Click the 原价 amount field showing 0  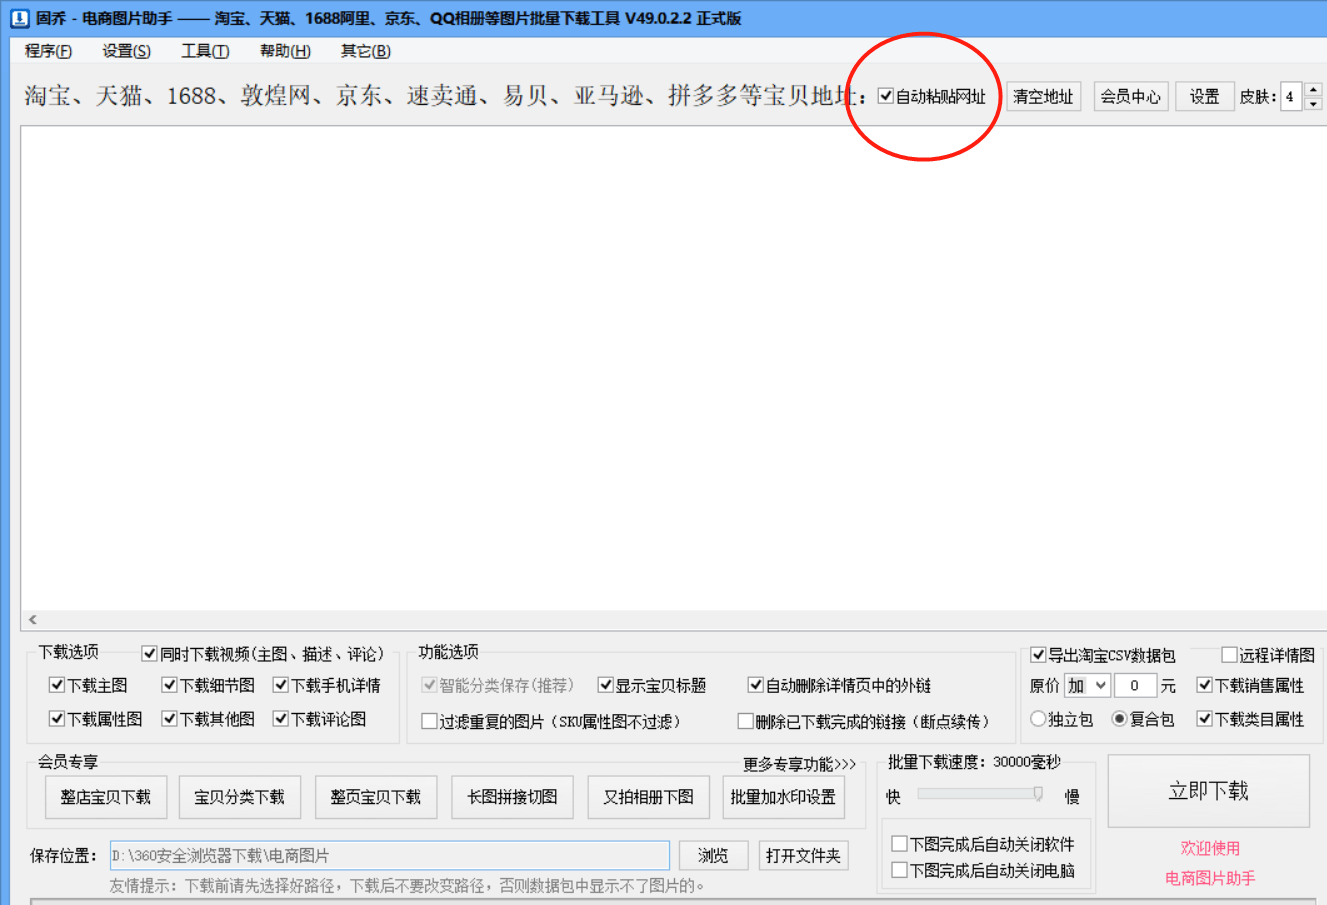tap(1135, 685)
